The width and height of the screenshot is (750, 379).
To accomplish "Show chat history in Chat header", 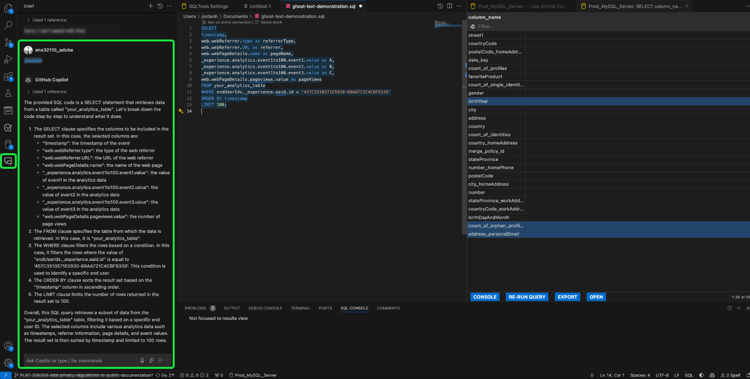I will click(x=160, y=6).
